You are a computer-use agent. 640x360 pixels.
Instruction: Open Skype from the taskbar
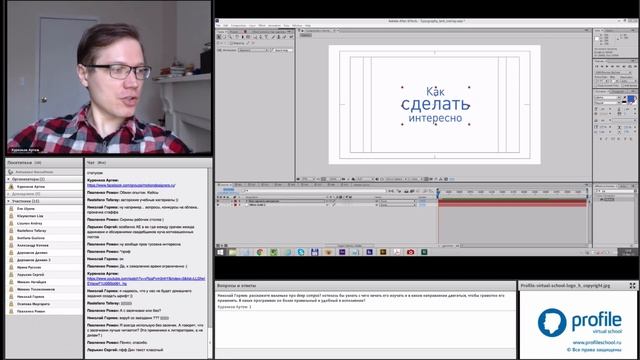[x=301, y=252]
